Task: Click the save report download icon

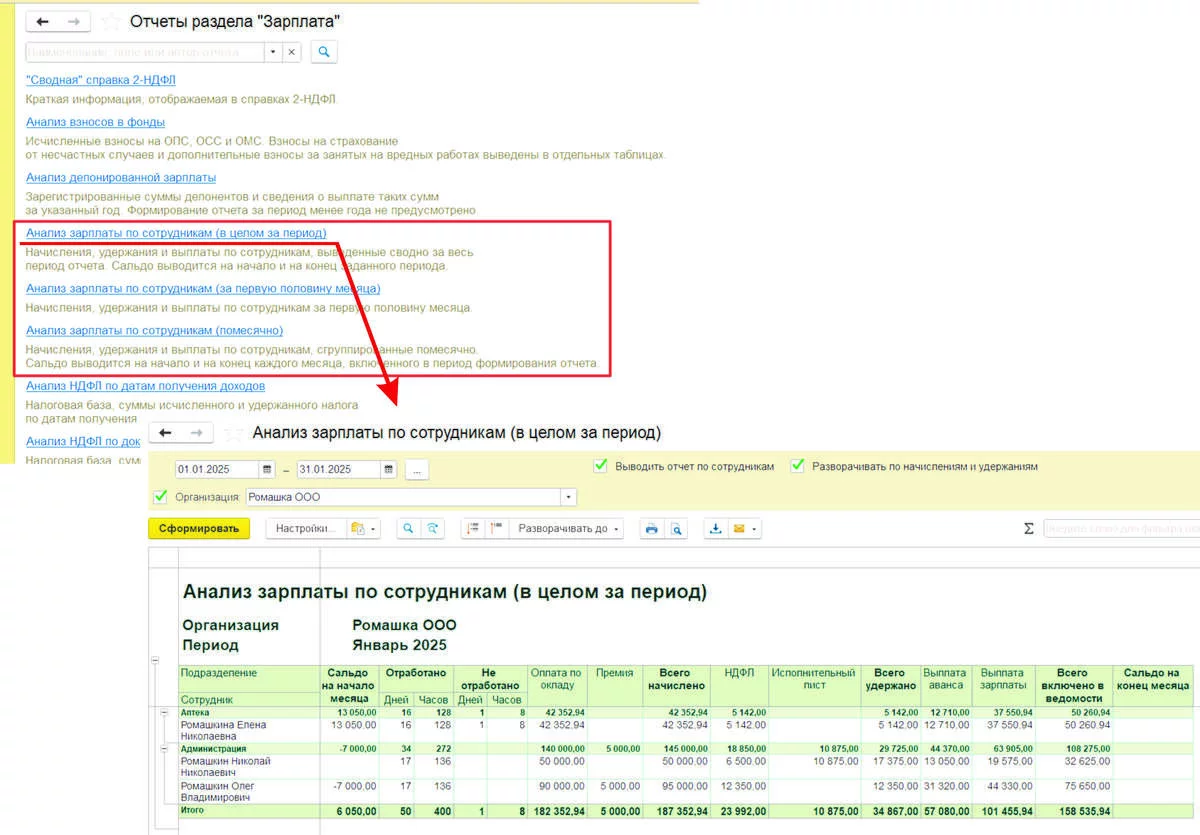Action: 716,529
